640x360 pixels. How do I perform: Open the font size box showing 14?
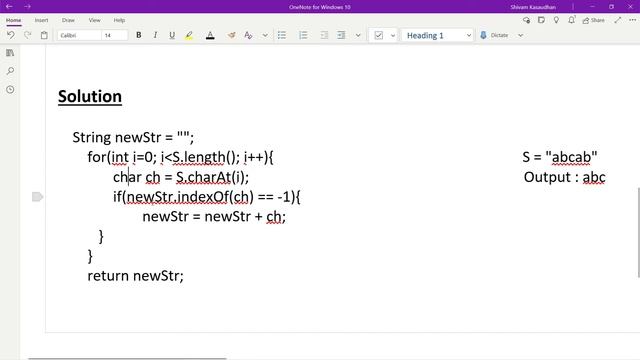(115, 36)
